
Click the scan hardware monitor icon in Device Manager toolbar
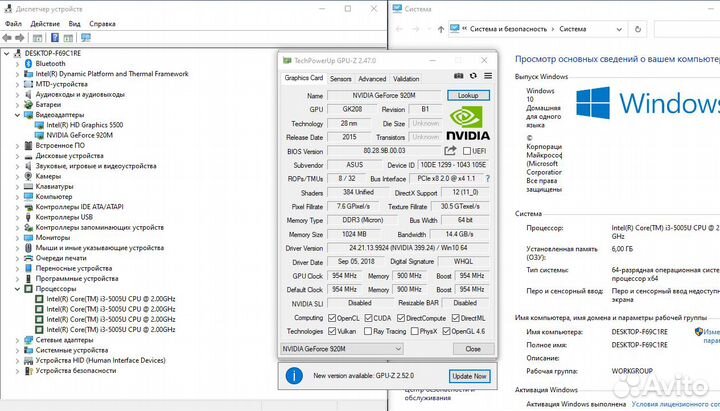click(x=86, y=38)
